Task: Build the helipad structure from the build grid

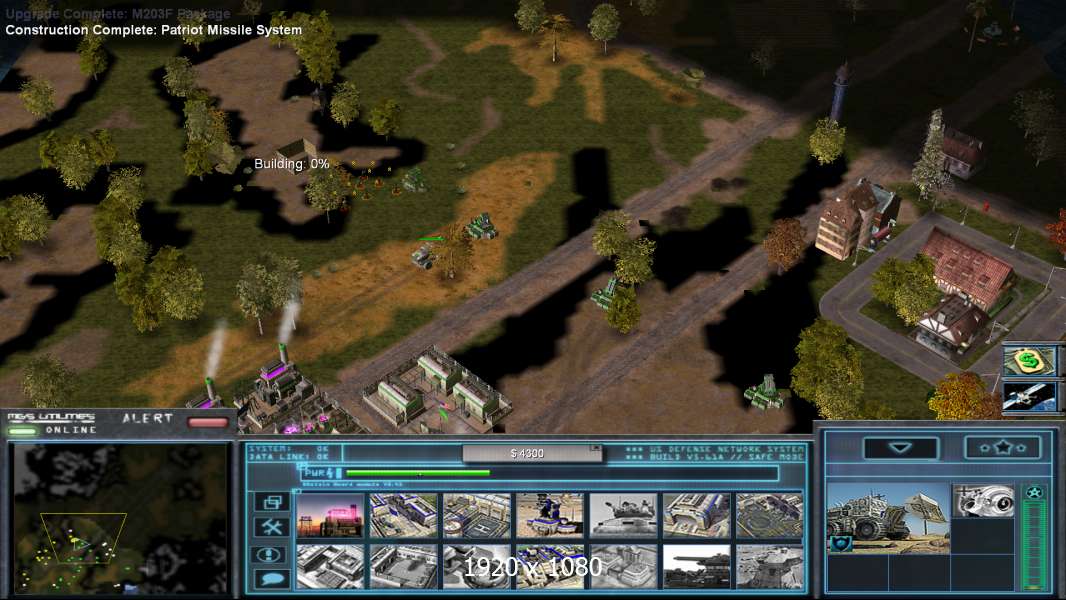Action: coord(477,516)
